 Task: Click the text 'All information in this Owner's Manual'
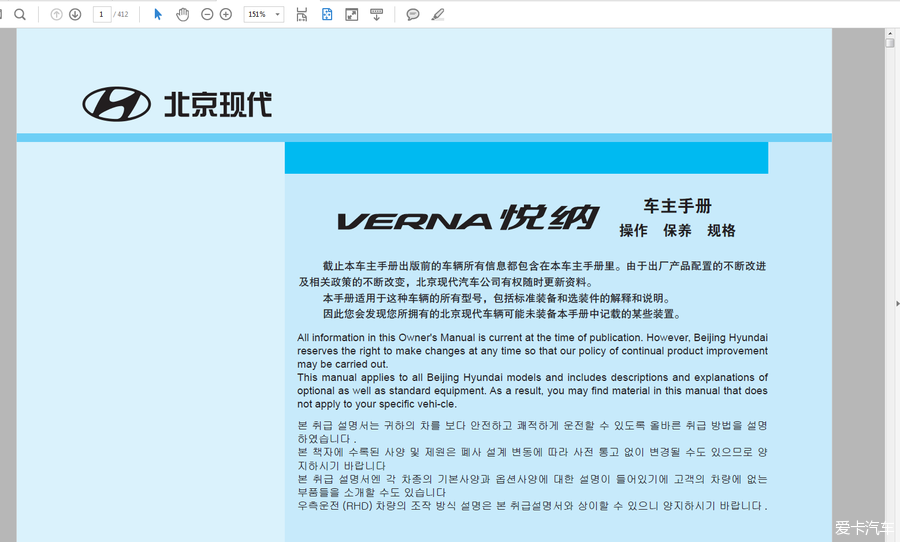386,338
